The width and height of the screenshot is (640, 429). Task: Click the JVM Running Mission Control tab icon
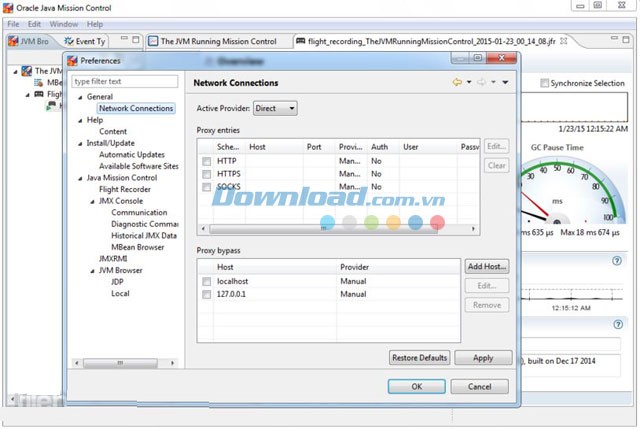[153, 42]
